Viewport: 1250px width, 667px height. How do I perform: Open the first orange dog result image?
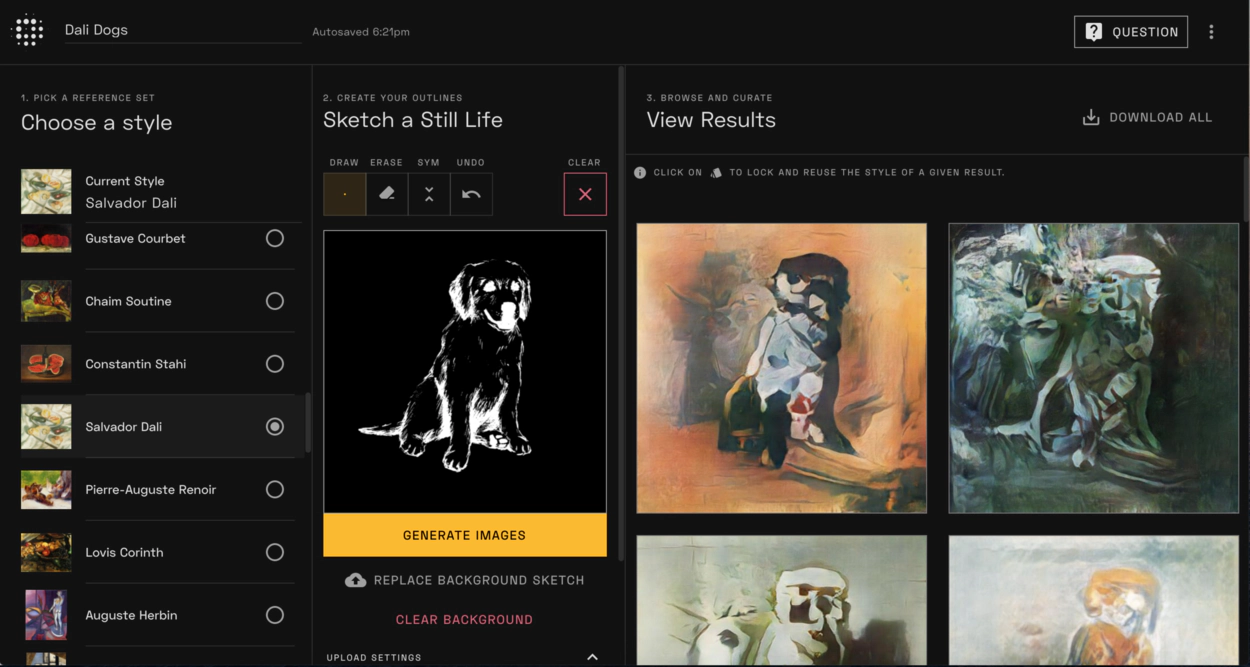pos(781,368)
